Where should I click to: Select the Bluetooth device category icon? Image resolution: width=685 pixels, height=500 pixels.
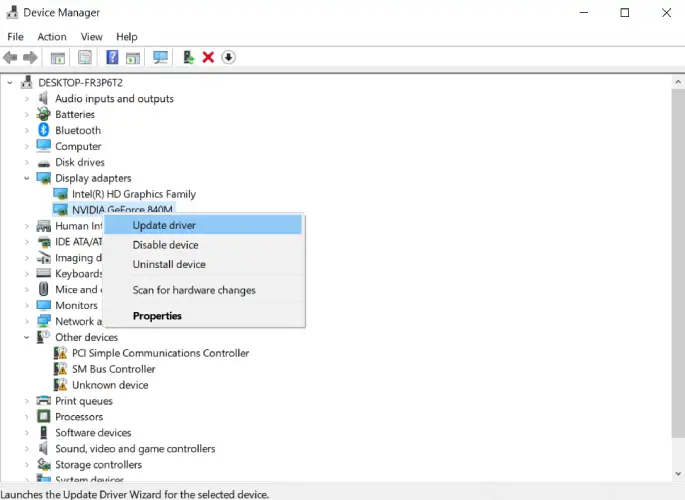pyautogui.click(x=44, y=130)
